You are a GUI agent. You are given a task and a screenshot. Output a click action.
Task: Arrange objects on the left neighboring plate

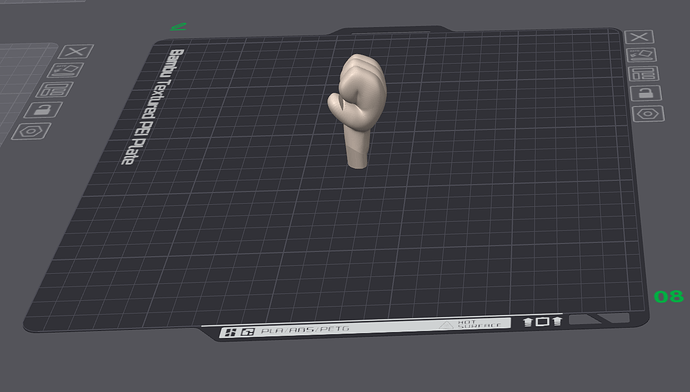point(54,90)
